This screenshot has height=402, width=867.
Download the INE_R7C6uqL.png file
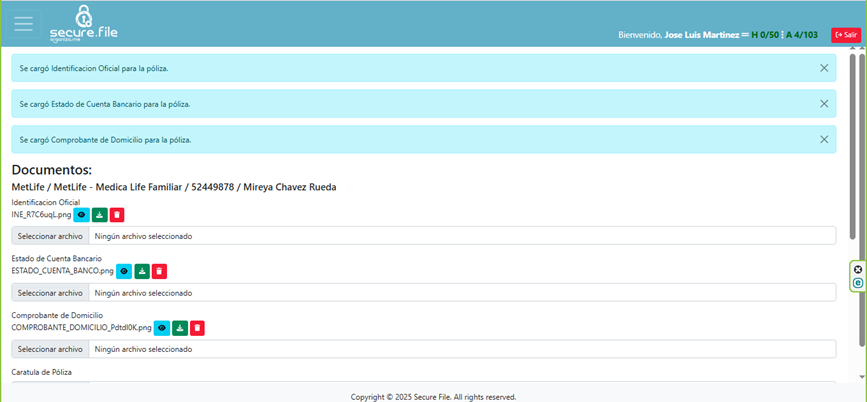pyautogui.click(x=100, y=214)
